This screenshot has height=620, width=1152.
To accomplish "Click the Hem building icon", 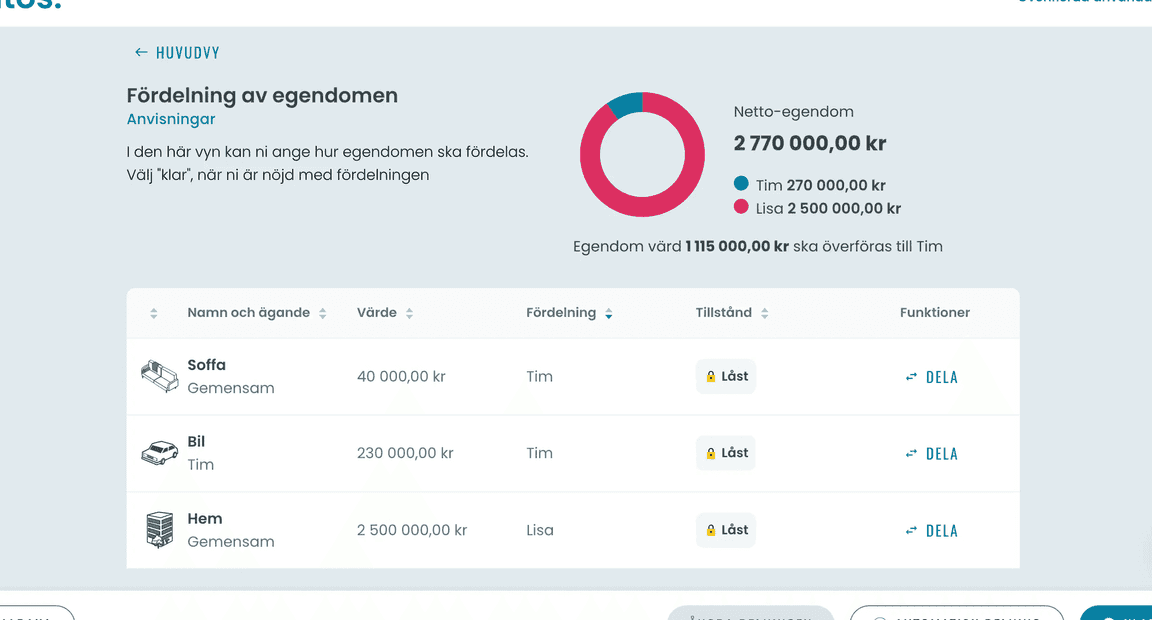I will click(159, 530).
